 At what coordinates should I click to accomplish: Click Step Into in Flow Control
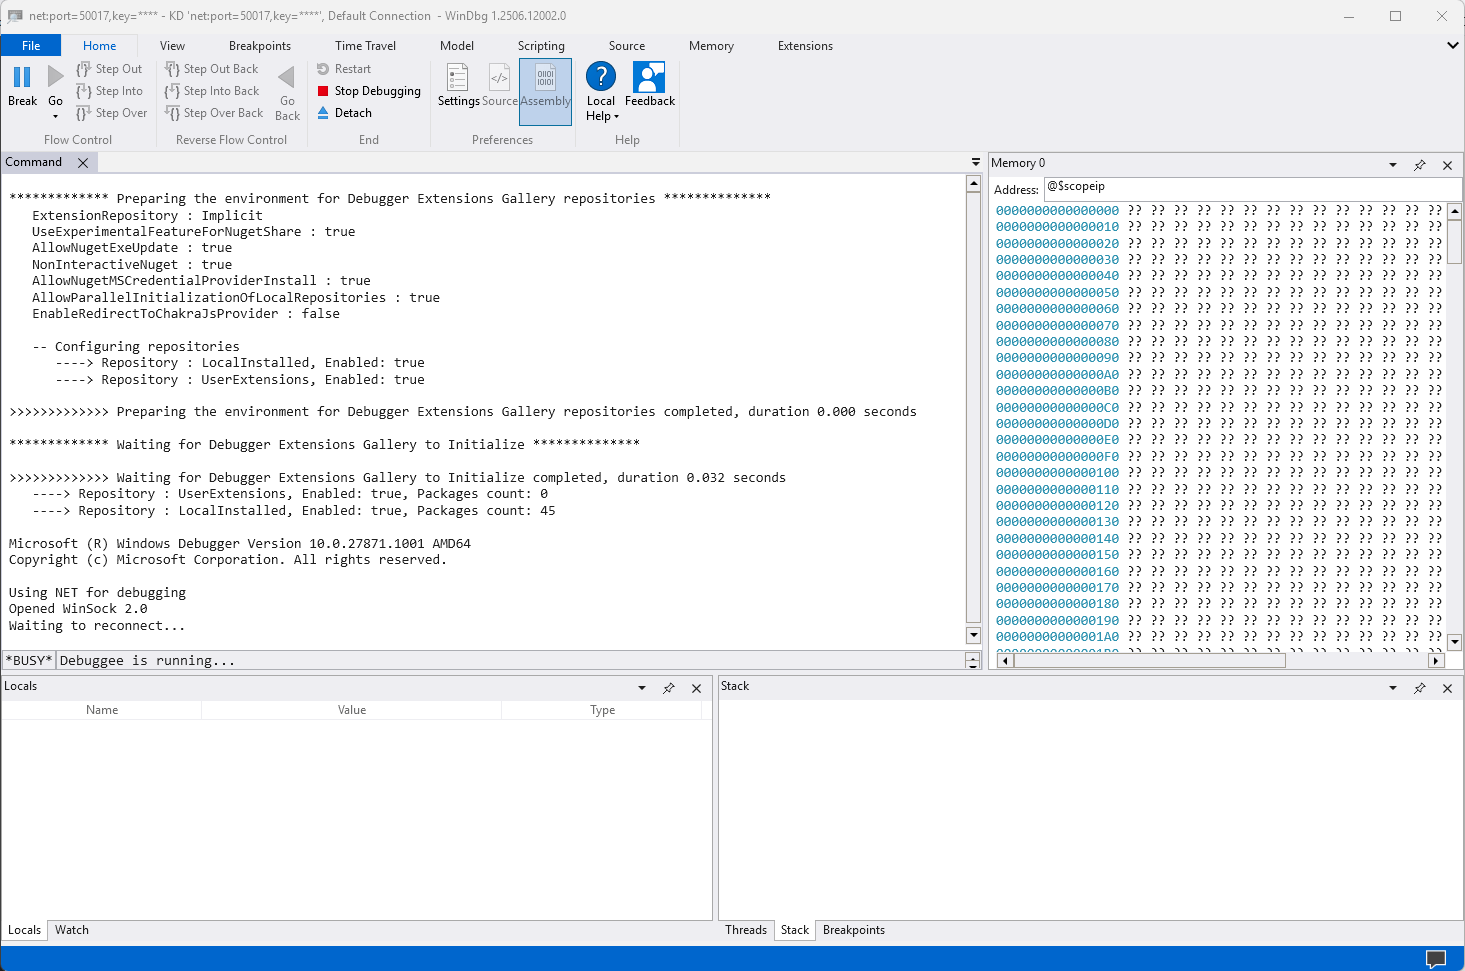point(109,91)
